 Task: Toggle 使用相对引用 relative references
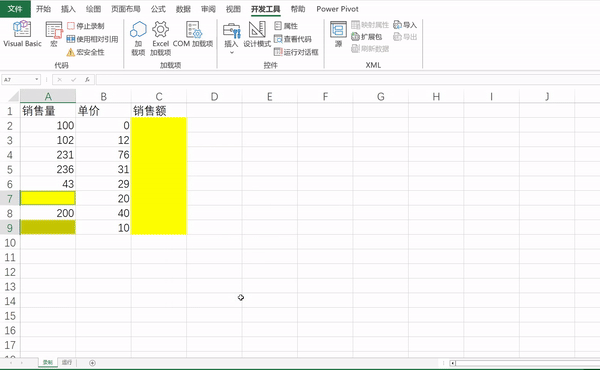(92, 39)
